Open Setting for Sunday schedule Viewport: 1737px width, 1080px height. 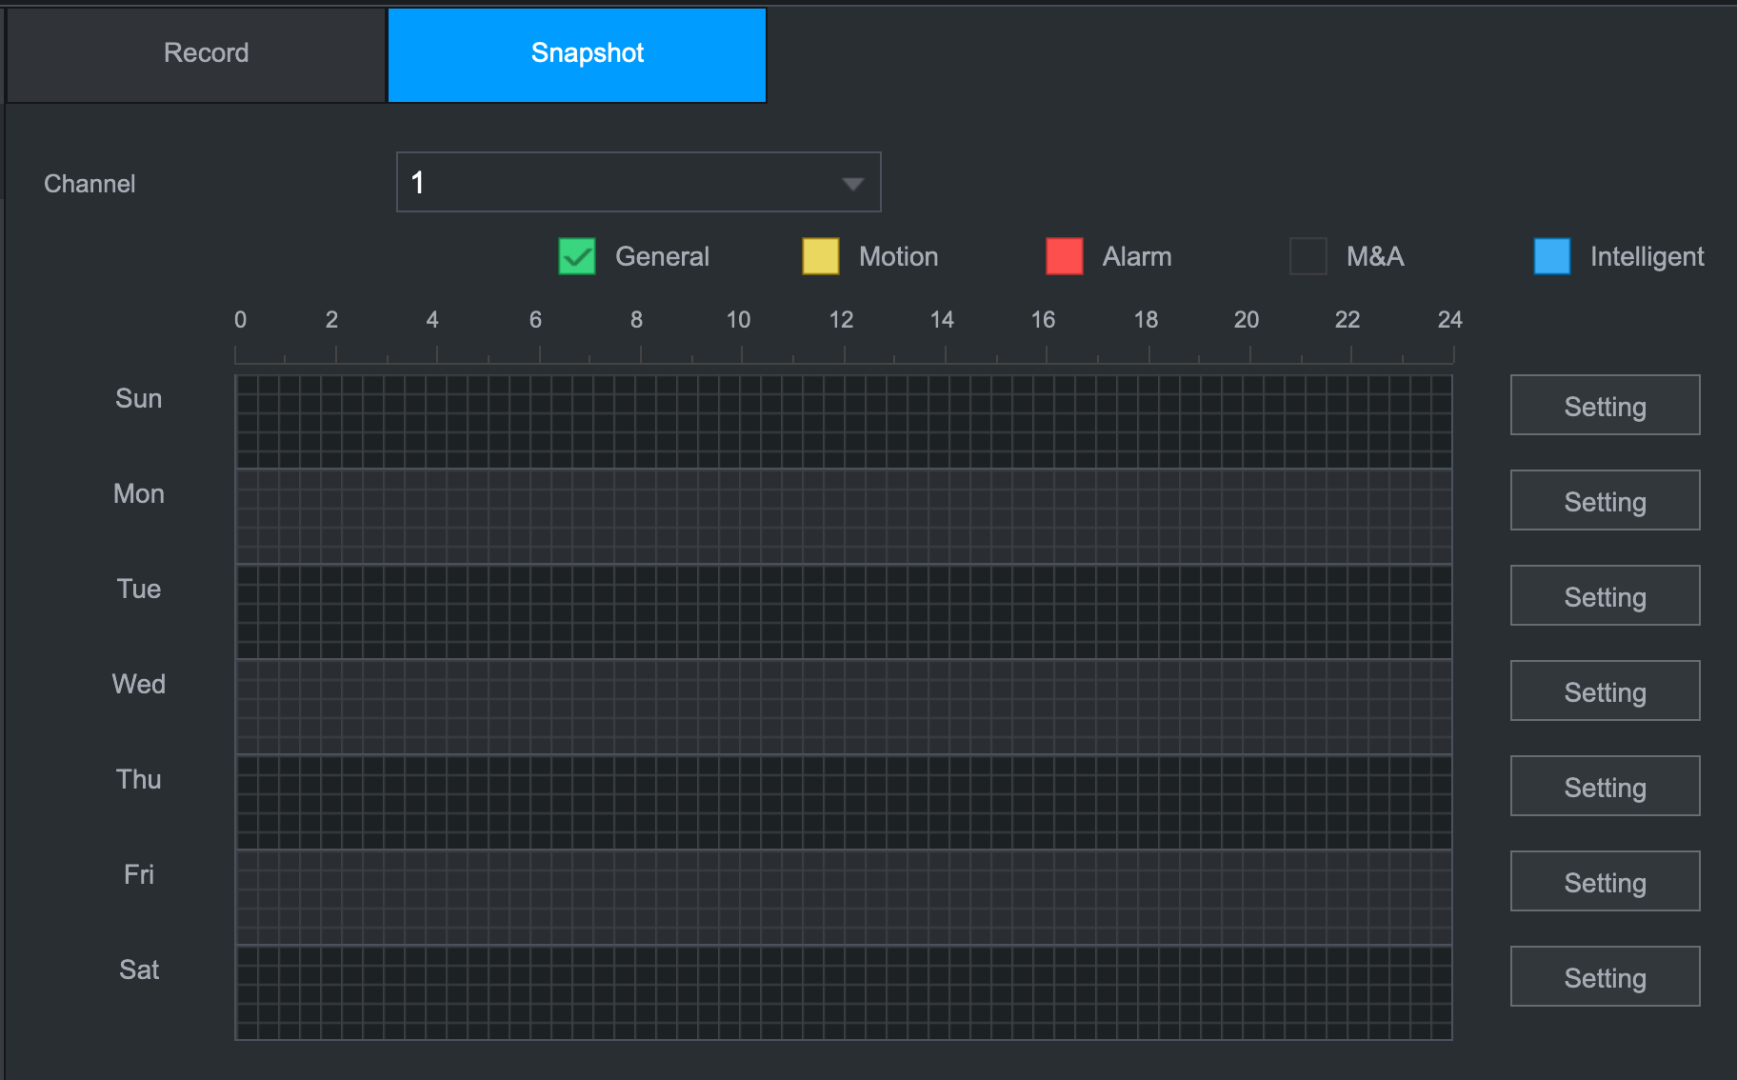coord(1605,405)
